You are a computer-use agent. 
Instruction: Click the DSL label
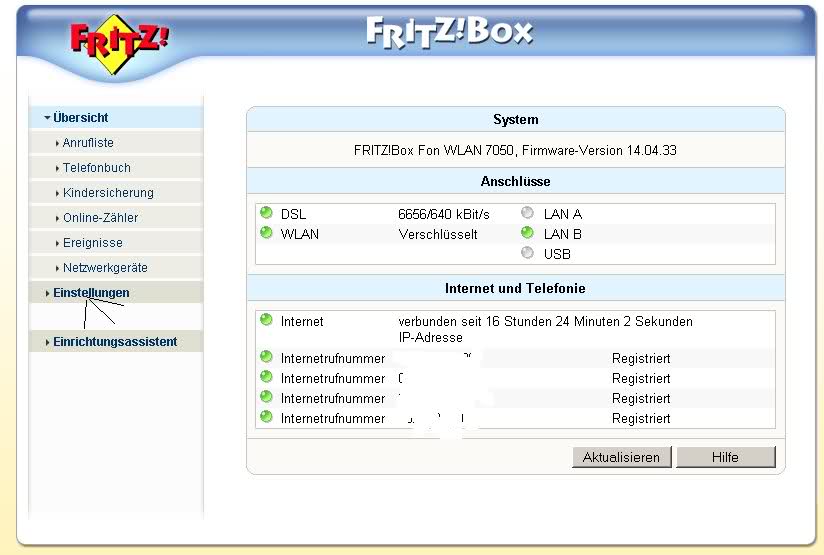pos(293,214)
